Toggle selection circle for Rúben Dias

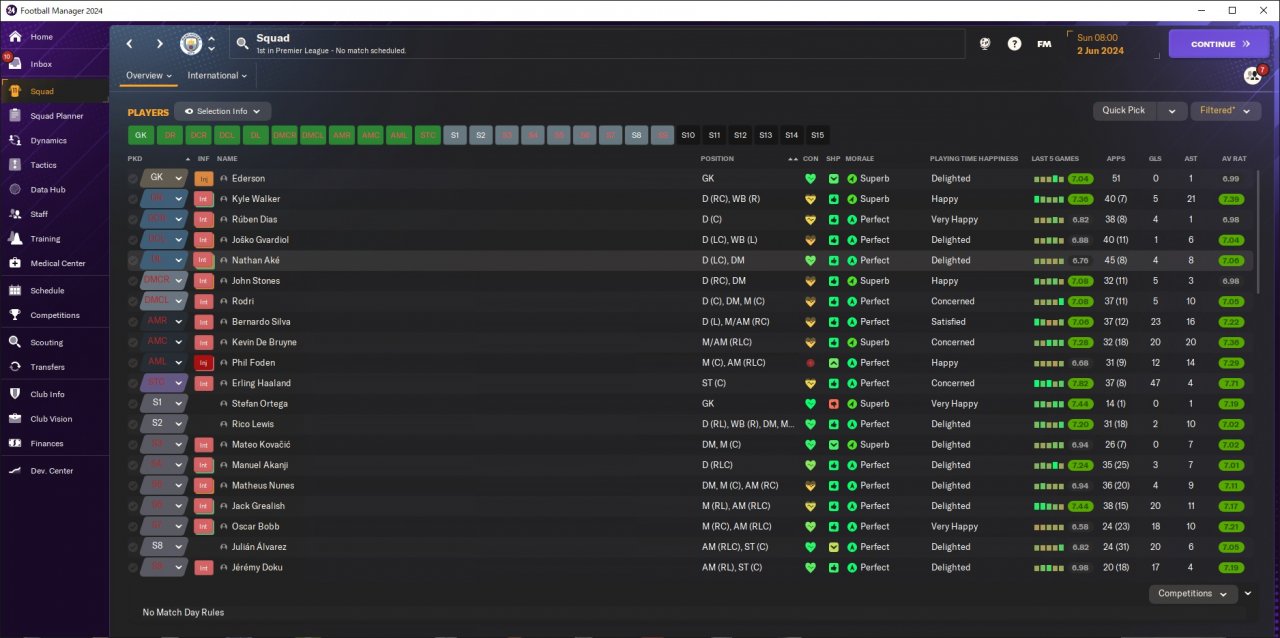[x=133, y=220]
